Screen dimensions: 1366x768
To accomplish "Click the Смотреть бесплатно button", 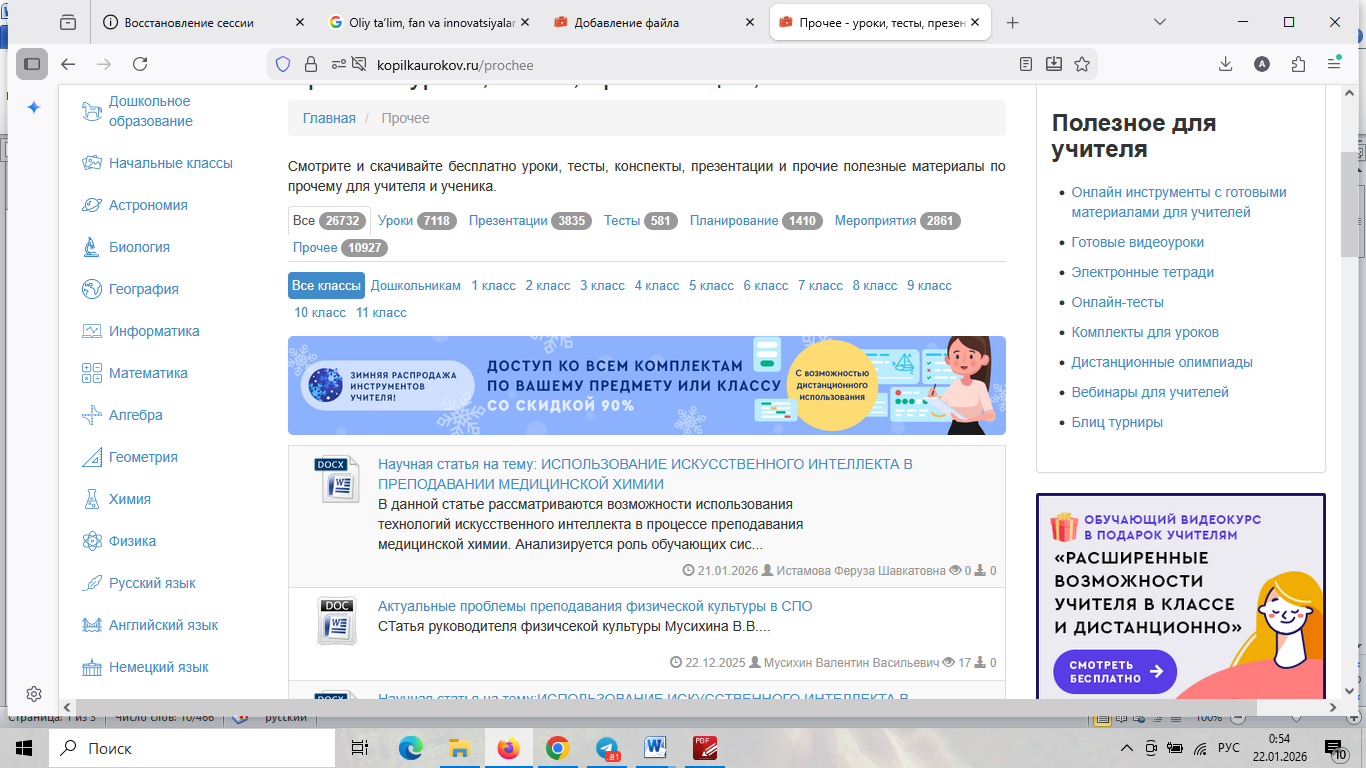I will (x=1114, y=672).
